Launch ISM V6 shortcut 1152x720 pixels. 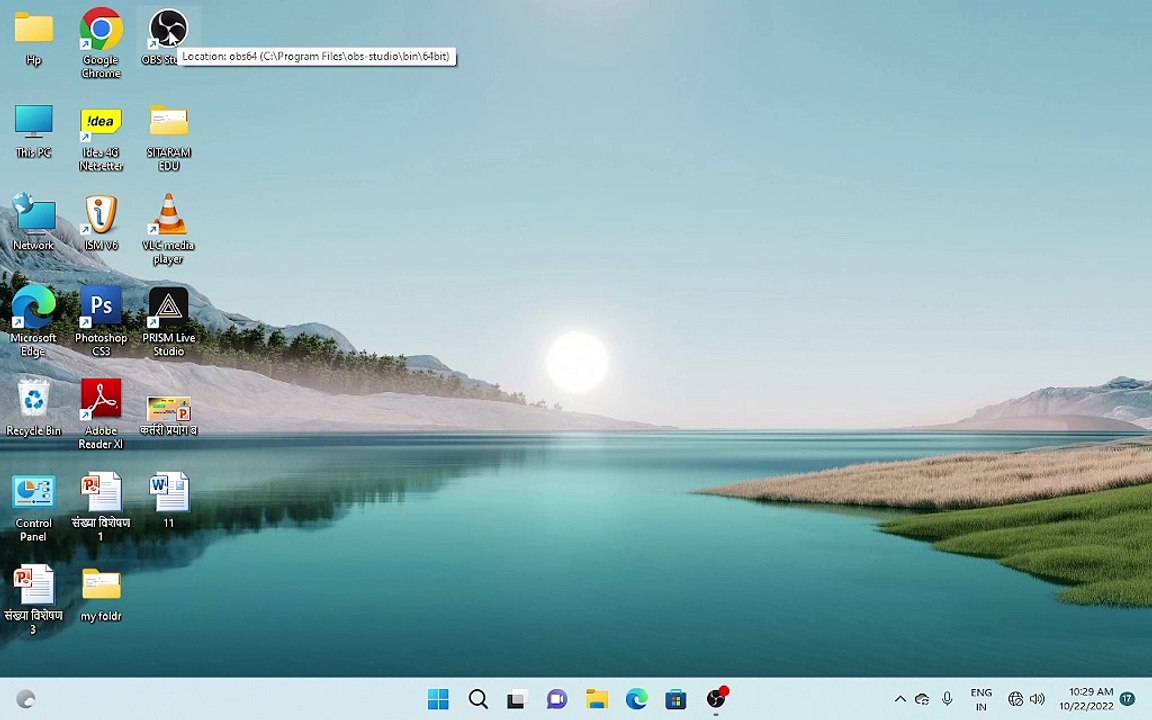101,215
